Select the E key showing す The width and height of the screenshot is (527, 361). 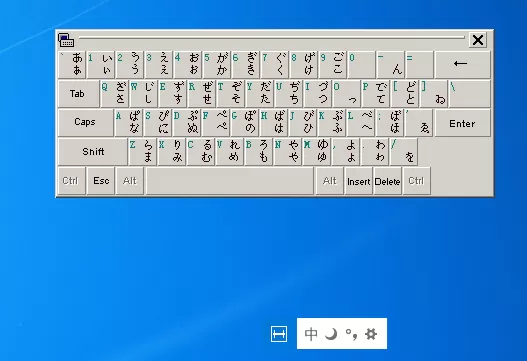coord(172,93)
